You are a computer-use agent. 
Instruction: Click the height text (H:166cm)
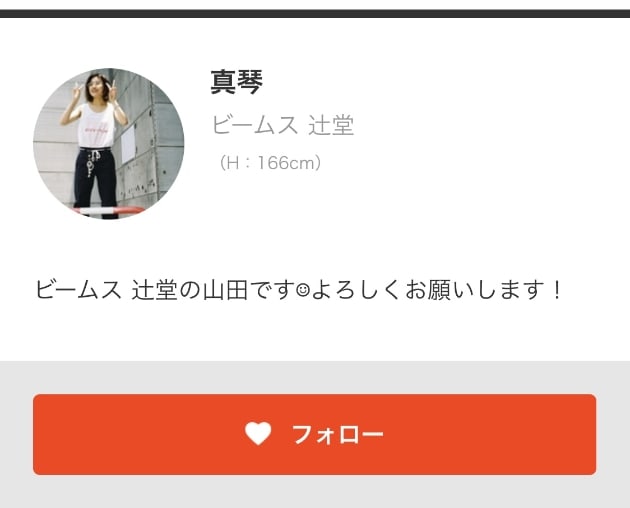coord(270,163)
